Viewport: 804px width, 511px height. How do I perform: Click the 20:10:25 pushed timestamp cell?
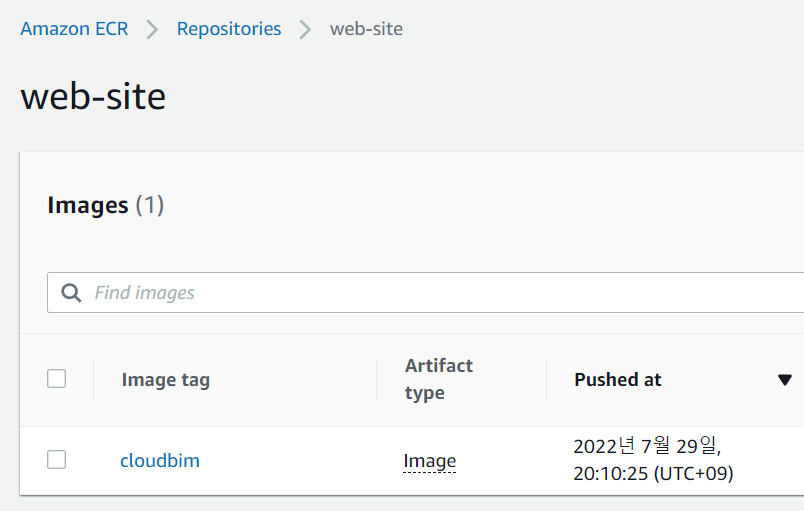tap(653, 460)
